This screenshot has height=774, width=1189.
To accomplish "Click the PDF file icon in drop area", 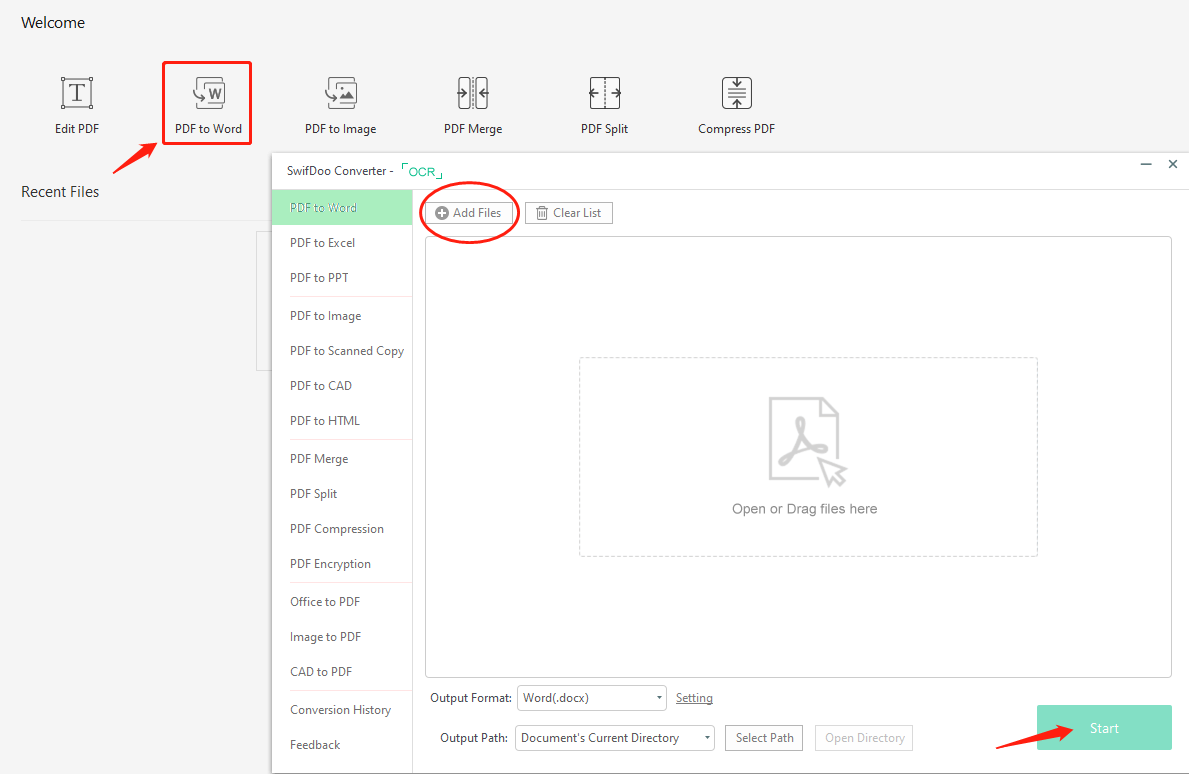I will 806,440.
